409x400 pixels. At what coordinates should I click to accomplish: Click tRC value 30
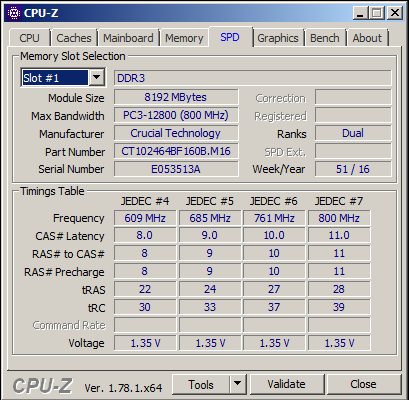click(x=145, y=307)
